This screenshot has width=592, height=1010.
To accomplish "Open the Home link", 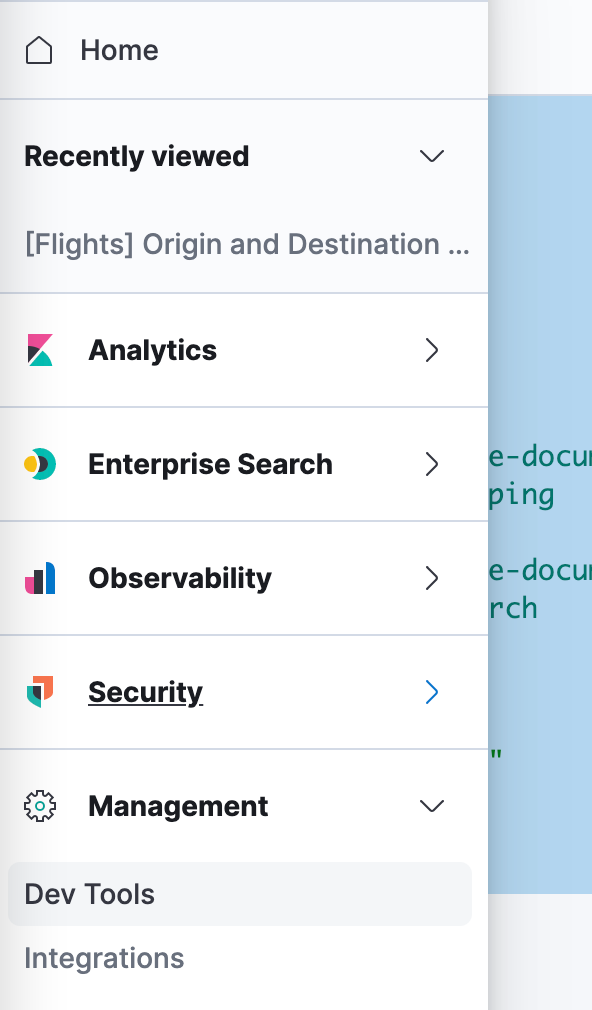I will point(119,50).
